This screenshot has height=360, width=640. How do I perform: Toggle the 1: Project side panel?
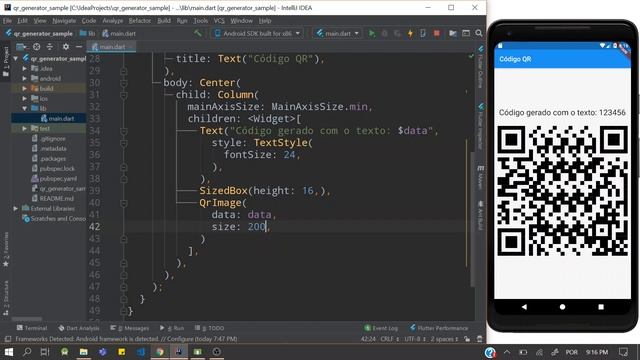tap(6, 61)
